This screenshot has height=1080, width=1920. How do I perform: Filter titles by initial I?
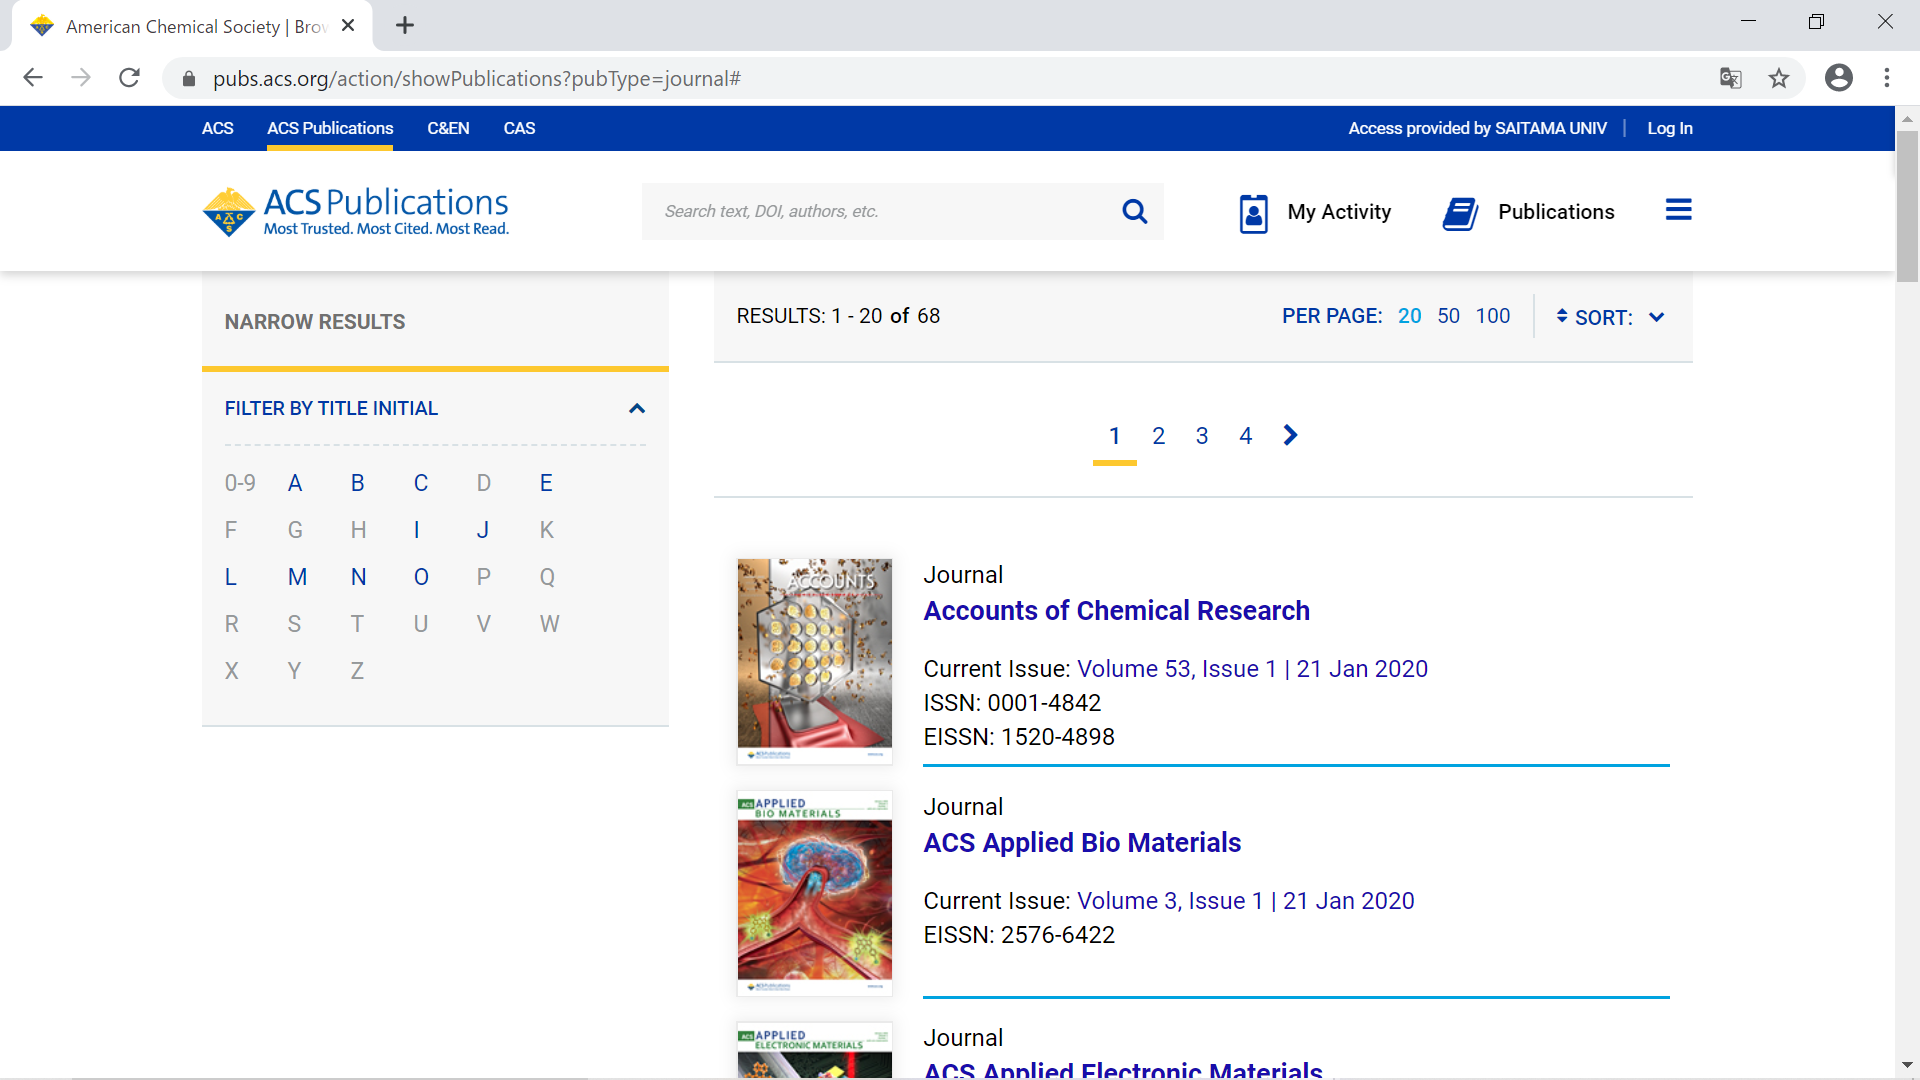(417, 530)
